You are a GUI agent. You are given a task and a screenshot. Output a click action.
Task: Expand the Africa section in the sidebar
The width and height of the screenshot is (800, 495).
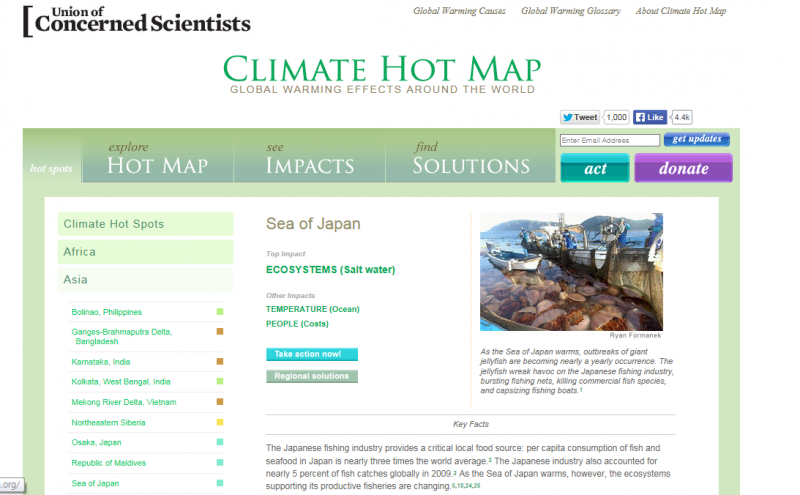tap(145, 252)
